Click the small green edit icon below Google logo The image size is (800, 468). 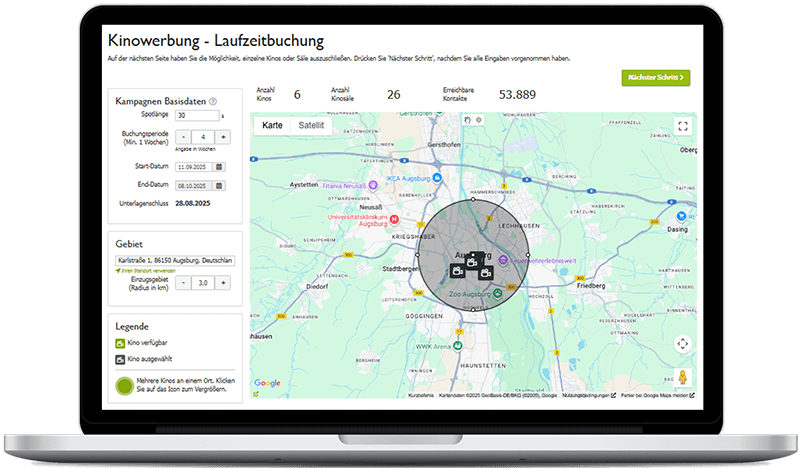pyautogui.click(x=256, y=394)
